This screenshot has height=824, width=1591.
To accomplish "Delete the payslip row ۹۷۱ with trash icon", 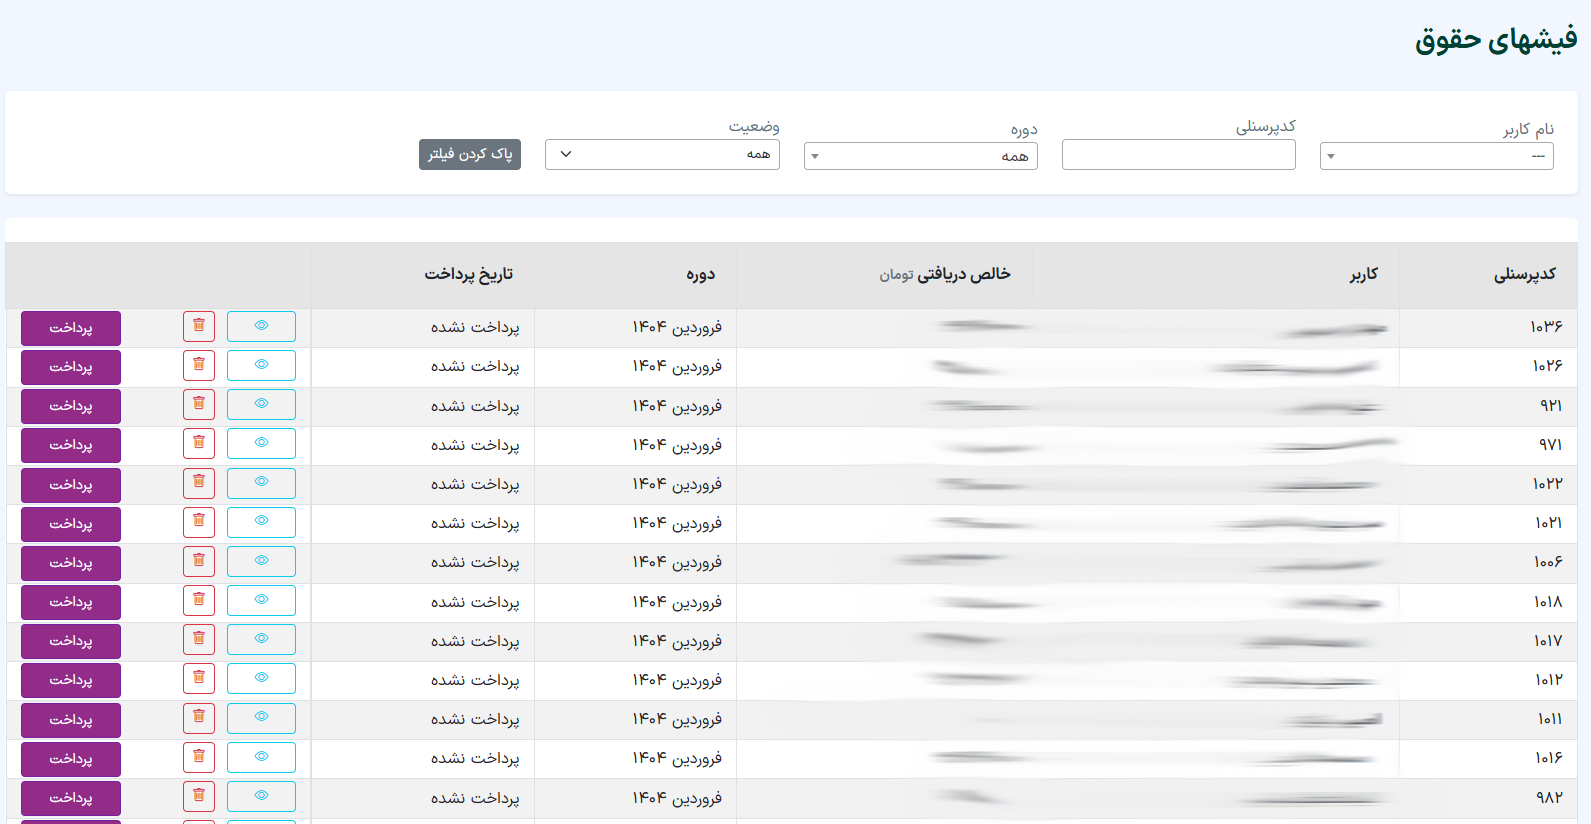I will point(199,443).
